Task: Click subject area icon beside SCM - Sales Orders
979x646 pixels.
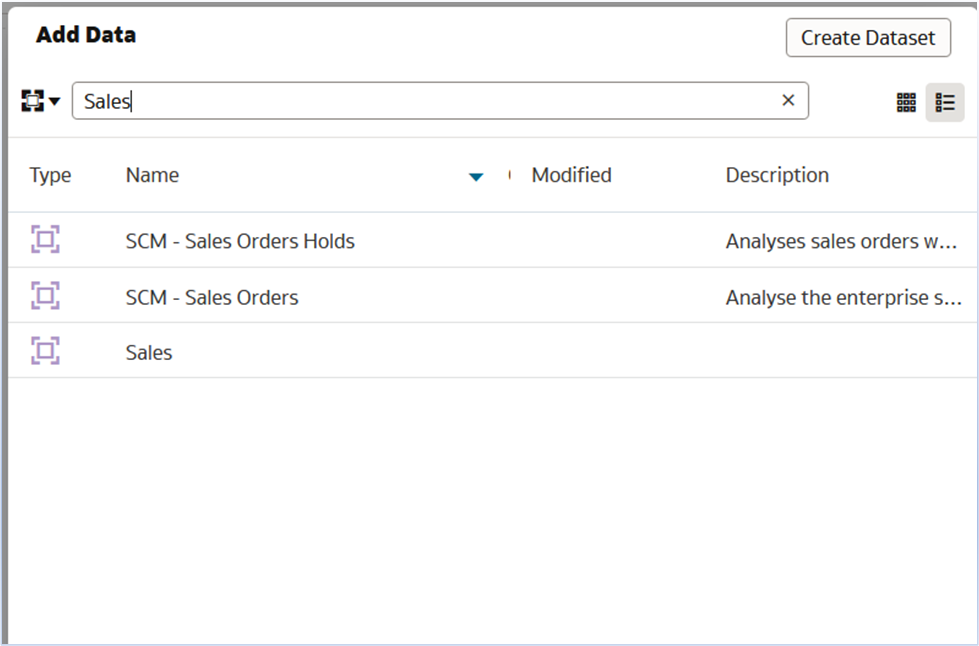Action: [44, 296]
